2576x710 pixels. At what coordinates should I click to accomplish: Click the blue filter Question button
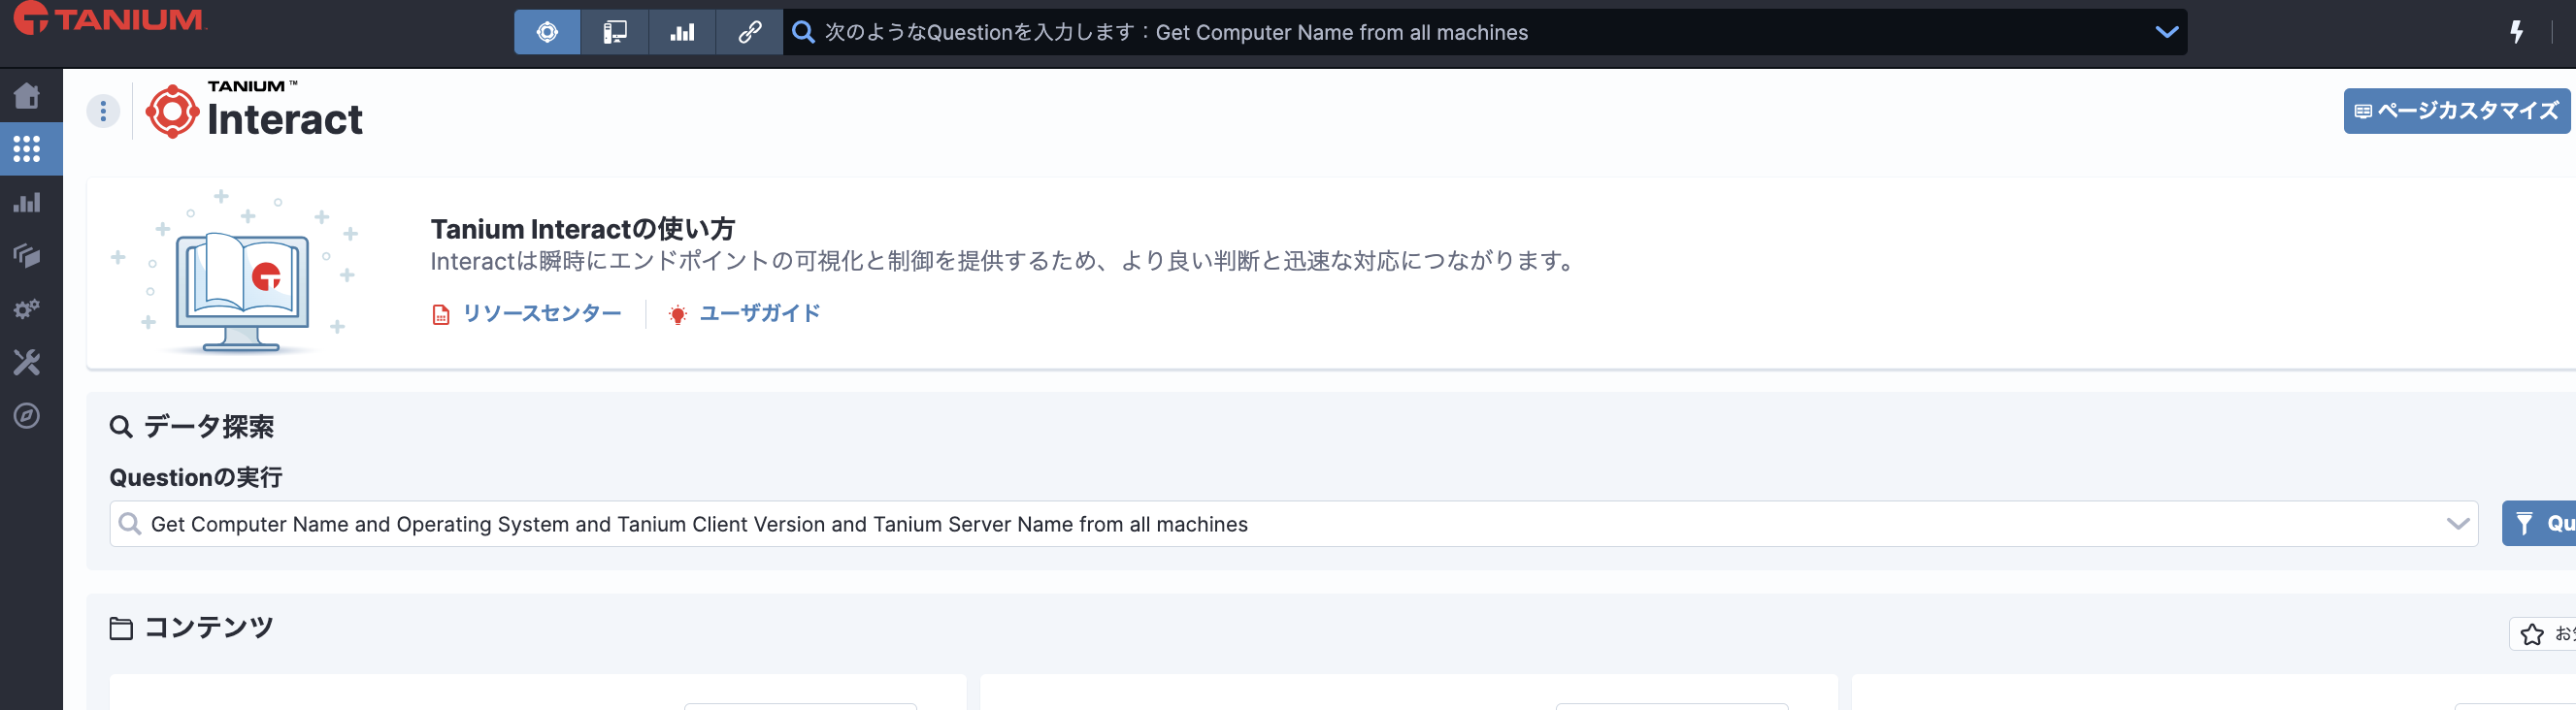pyautogui.click(x=2539, y=524)
